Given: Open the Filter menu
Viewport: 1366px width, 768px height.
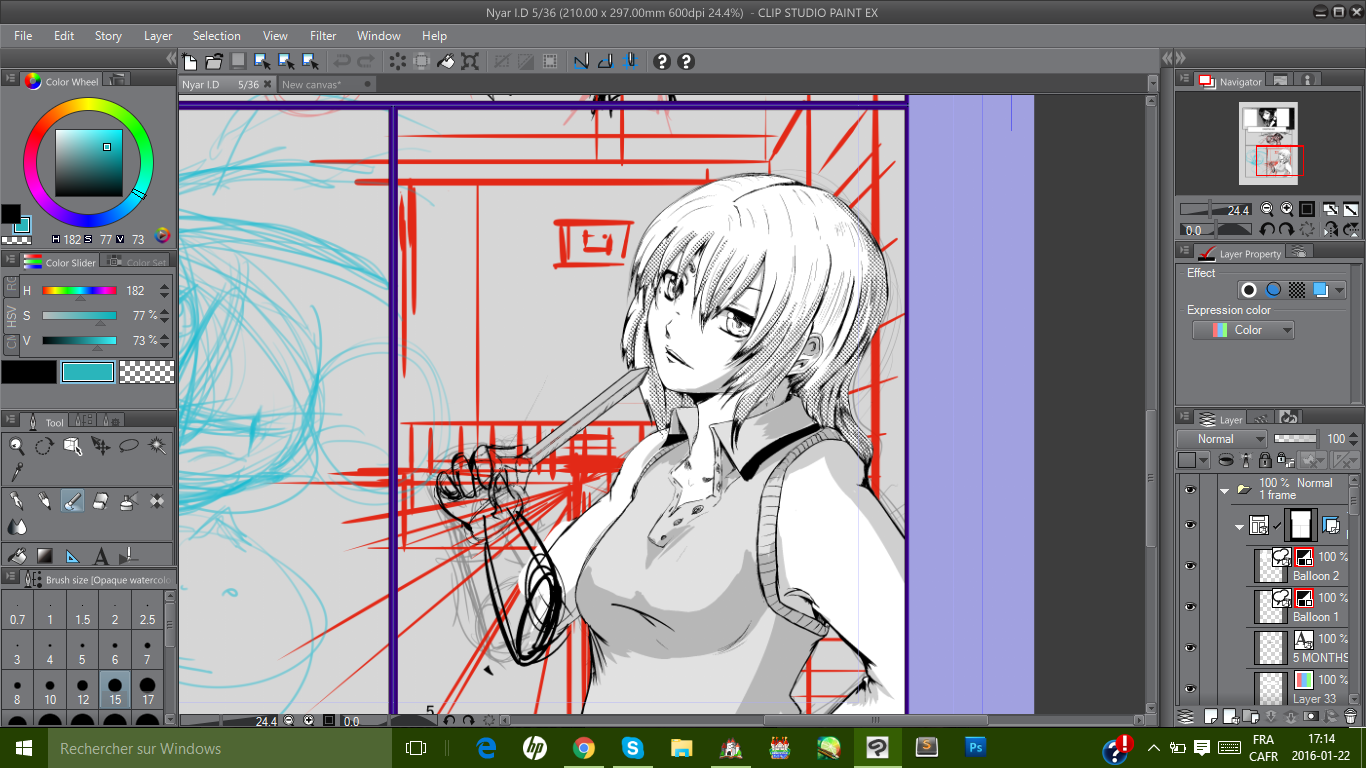Looking at the screenshot, I should pyautogui.click(x=323, y=35).
